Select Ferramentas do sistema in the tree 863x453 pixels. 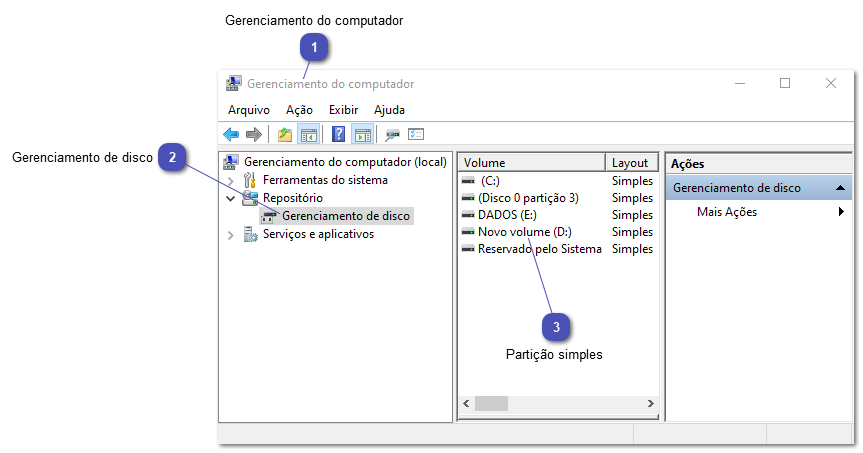point(325,180)
